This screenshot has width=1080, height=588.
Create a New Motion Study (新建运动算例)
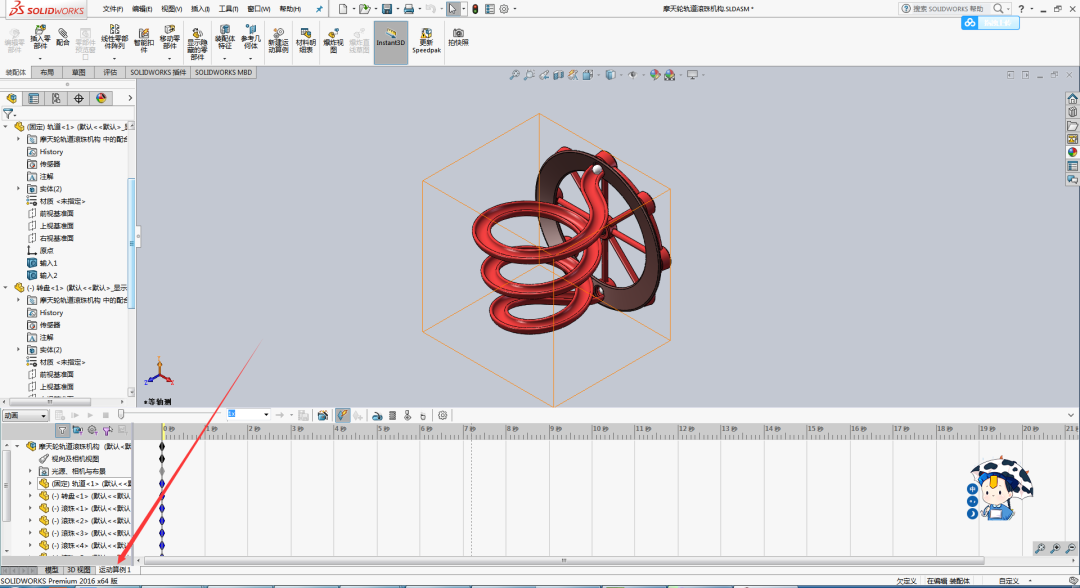(x=280, y=40)
